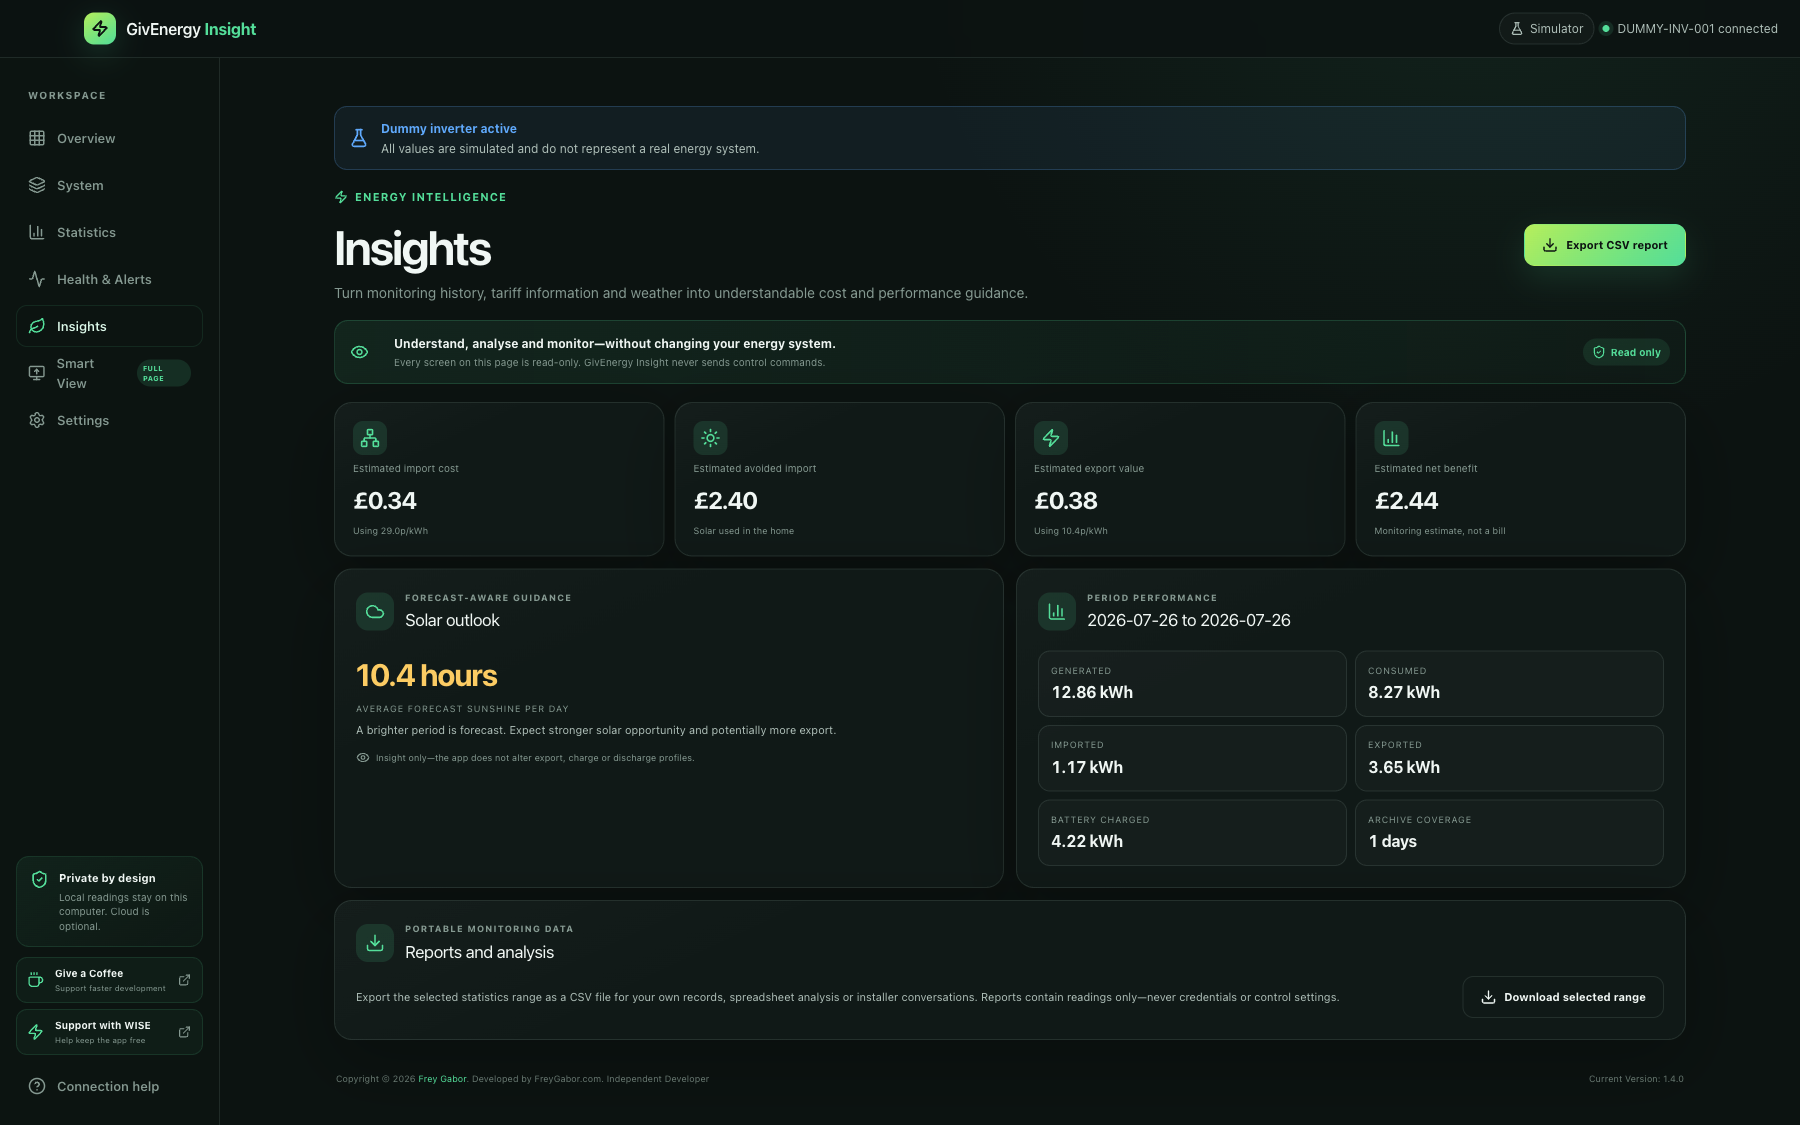Click the eye icon in read-only banner
Viewport: 1800px width, 1125px height.
point(360,352)
